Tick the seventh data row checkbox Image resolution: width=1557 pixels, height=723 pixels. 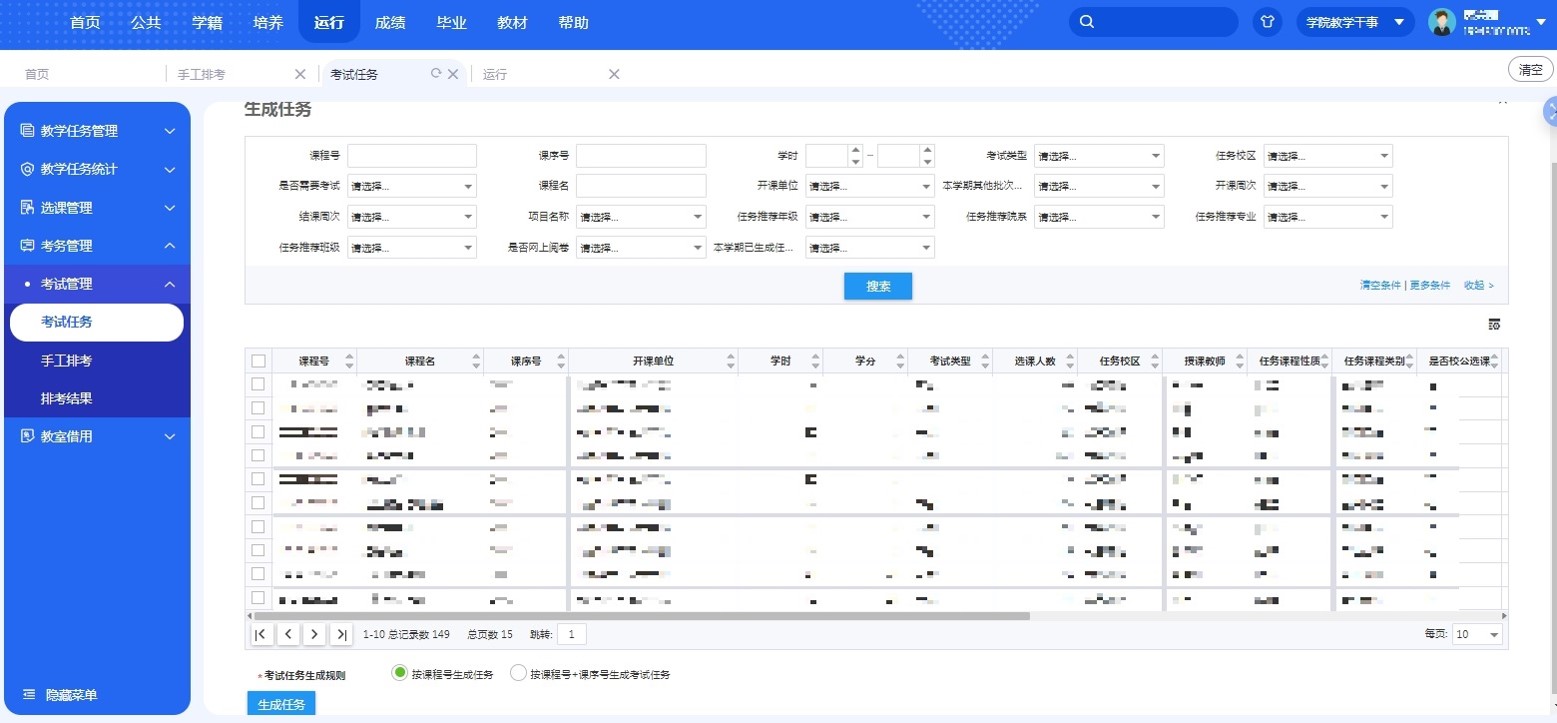258,526
